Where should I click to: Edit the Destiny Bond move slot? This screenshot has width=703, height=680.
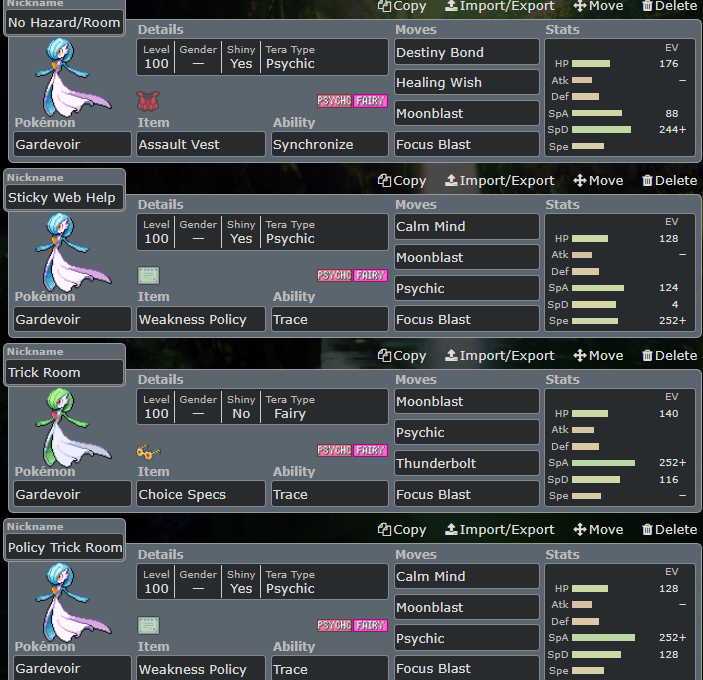click(467, 52)
